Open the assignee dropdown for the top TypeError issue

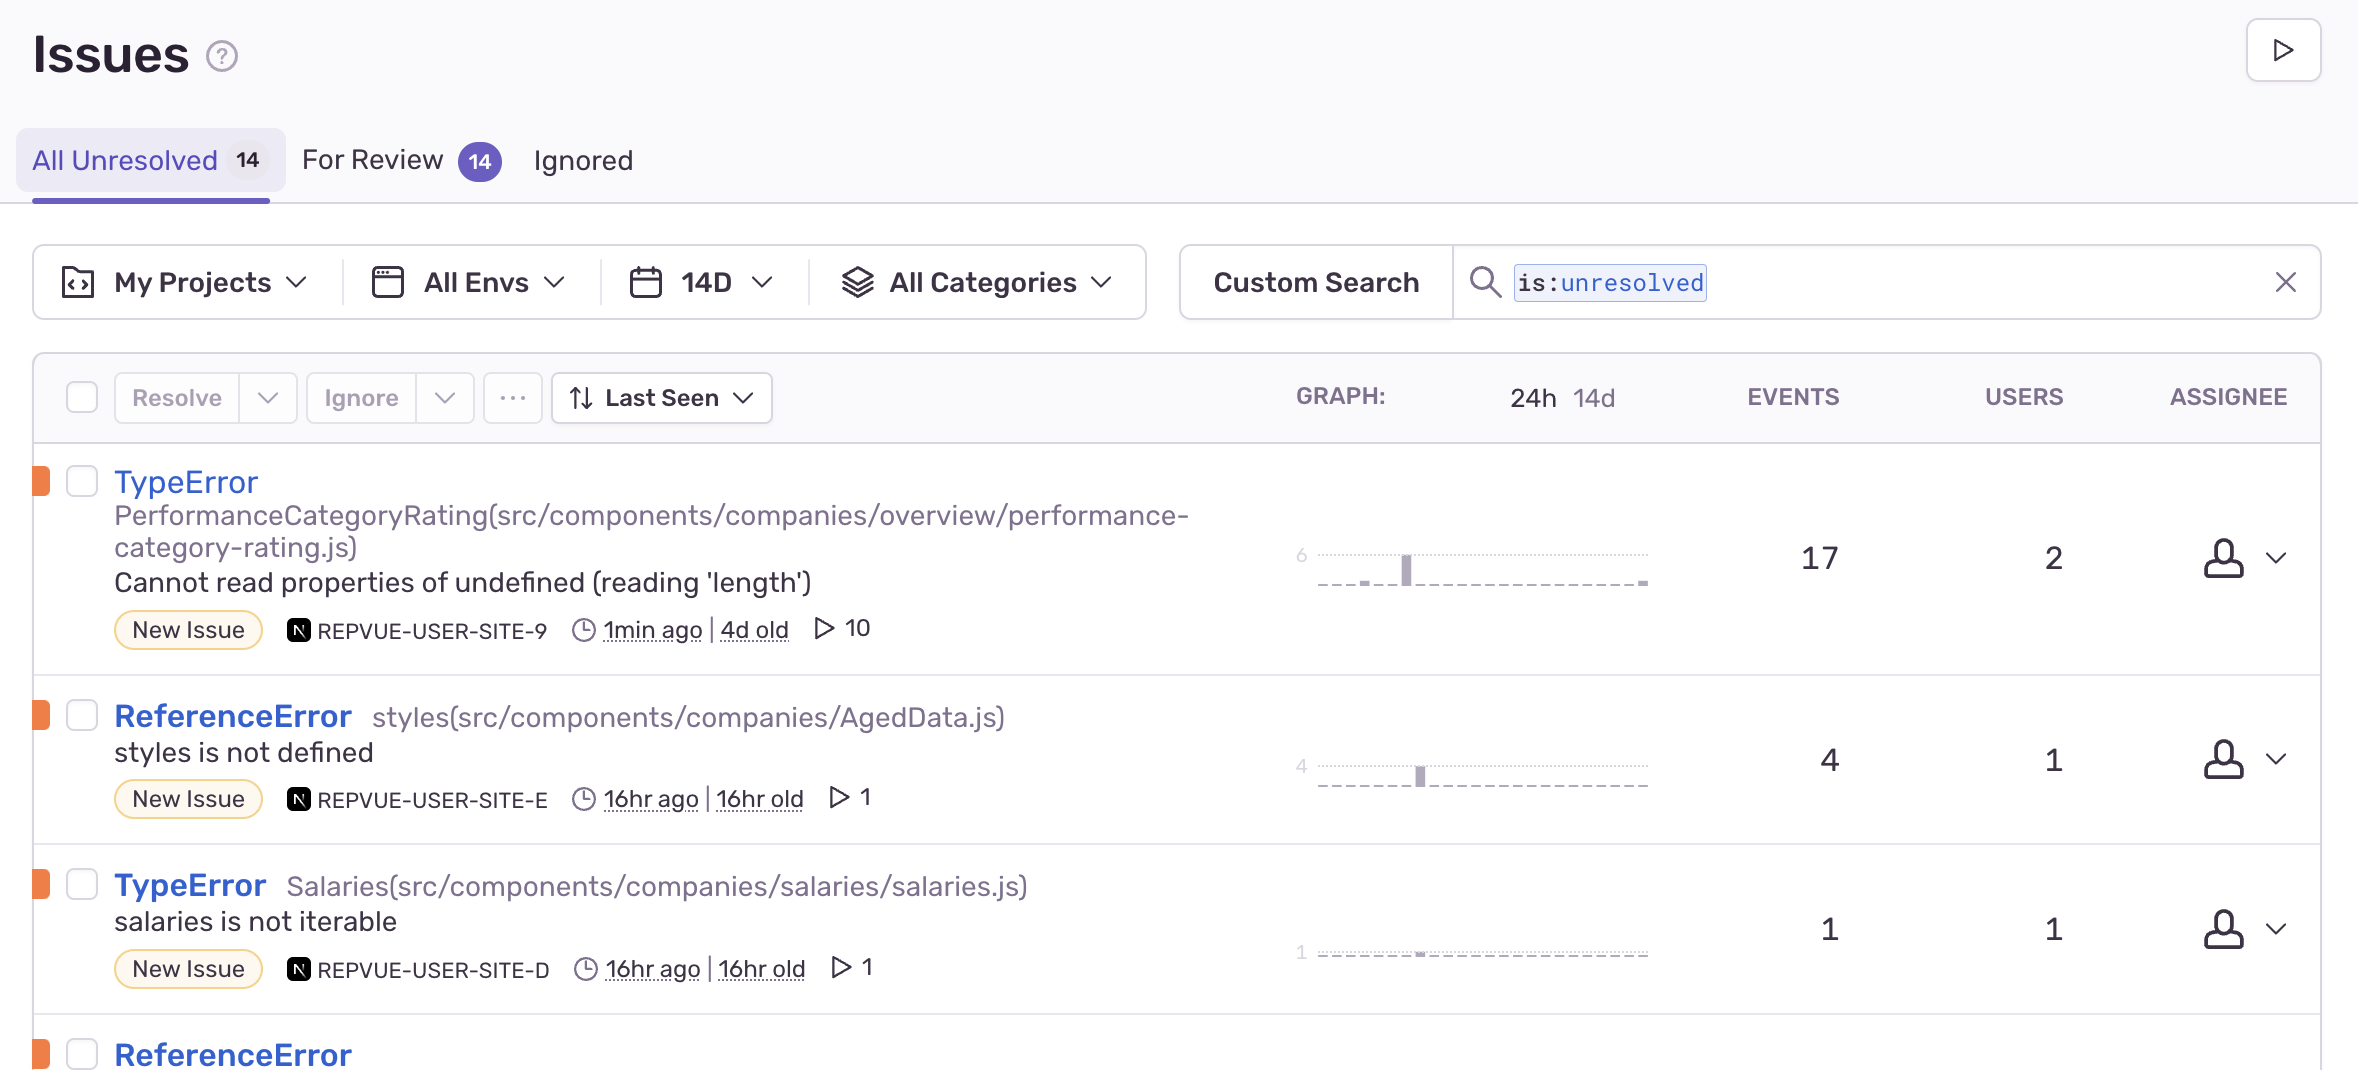(2278, 558)
